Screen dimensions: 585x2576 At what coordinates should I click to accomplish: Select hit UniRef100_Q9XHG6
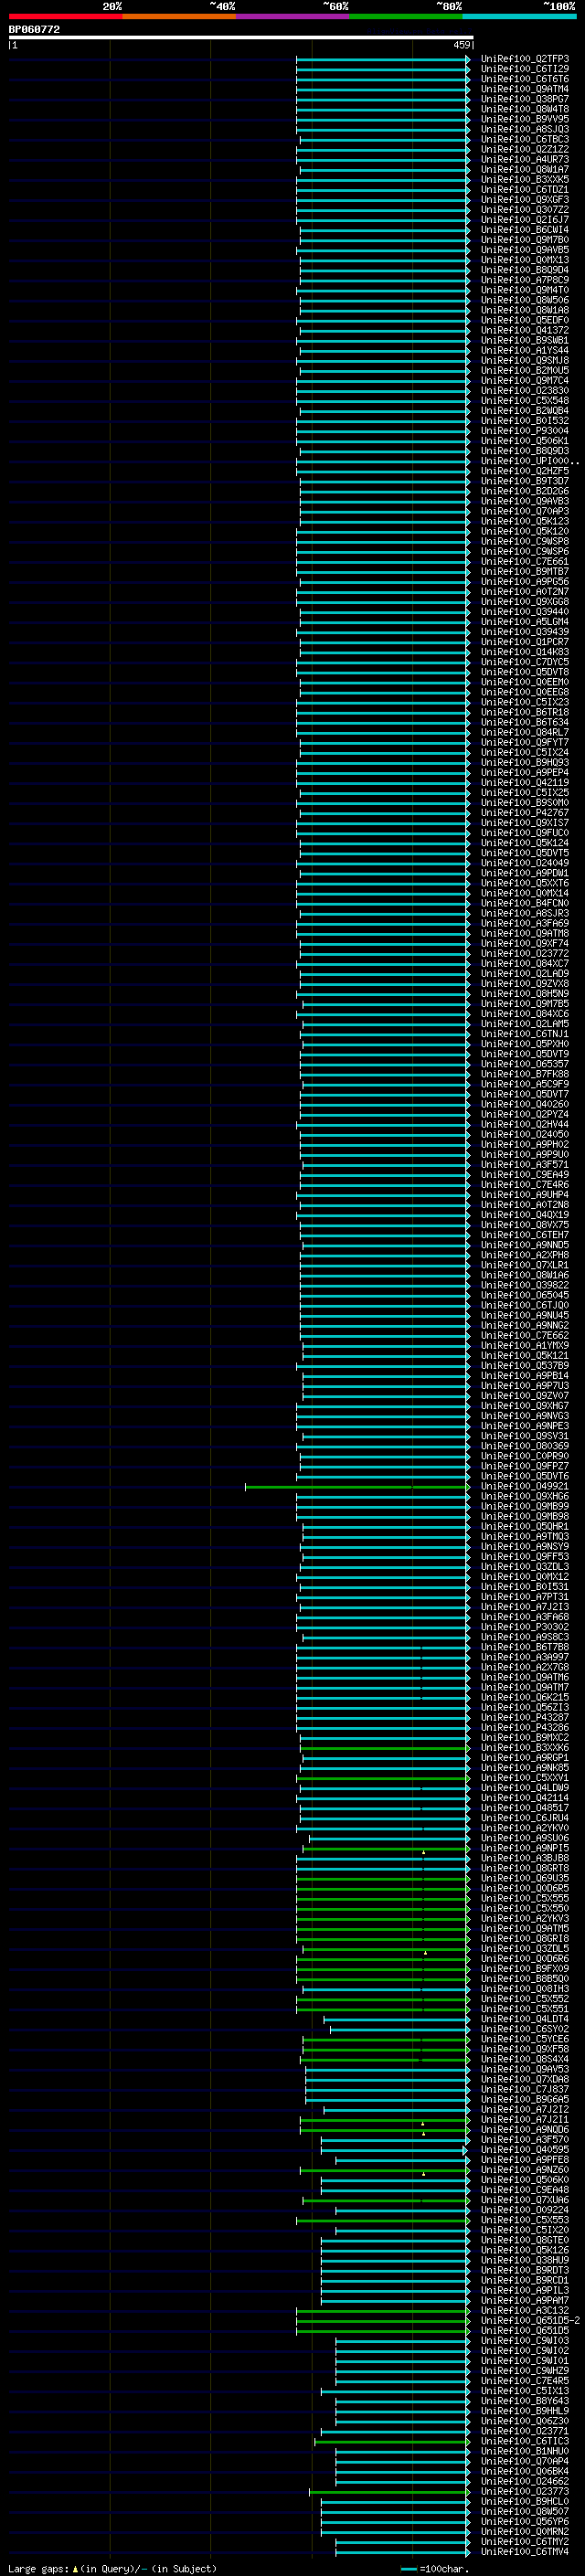click(524, 1496)
